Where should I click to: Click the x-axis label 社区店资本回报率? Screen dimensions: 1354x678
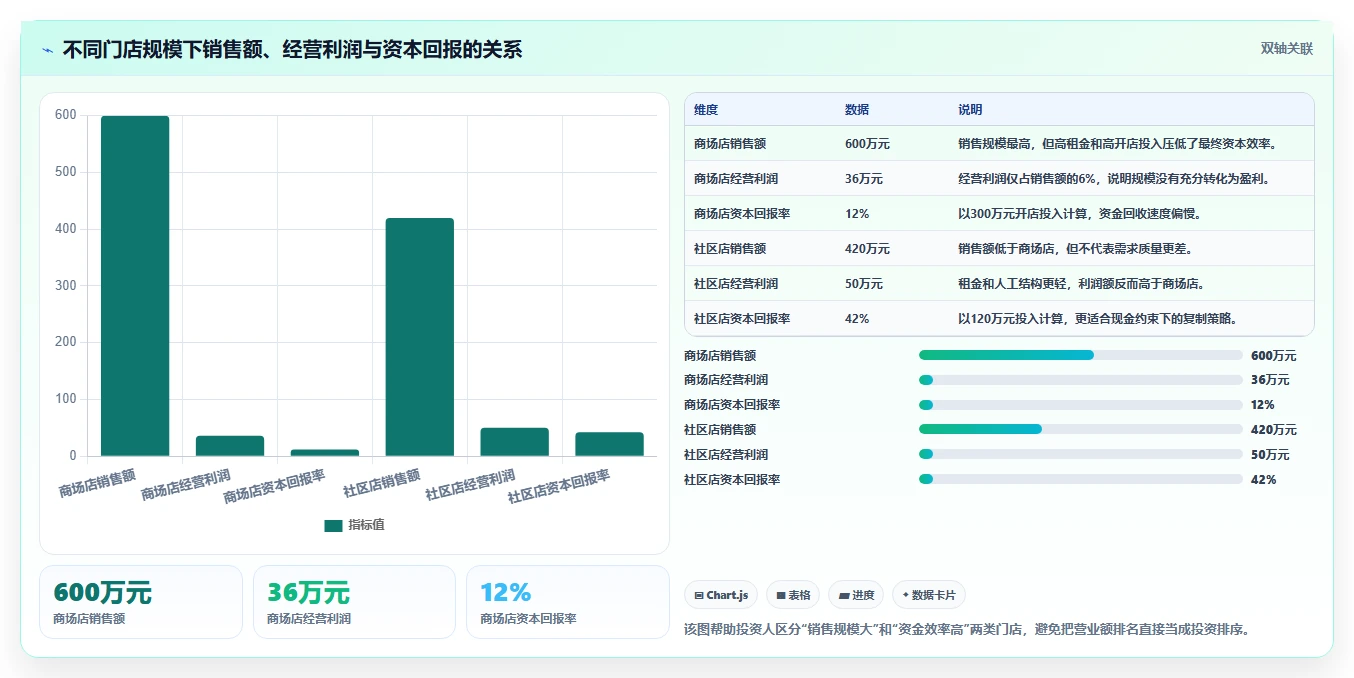[x=558, y=486]
